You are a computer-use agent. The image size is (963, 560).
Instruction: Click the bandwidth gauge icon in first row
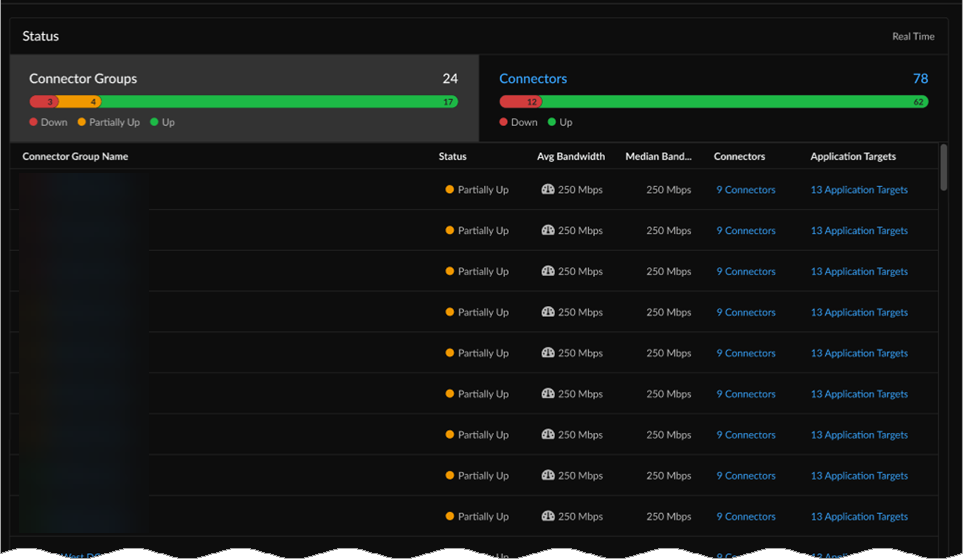click(547, 190)
